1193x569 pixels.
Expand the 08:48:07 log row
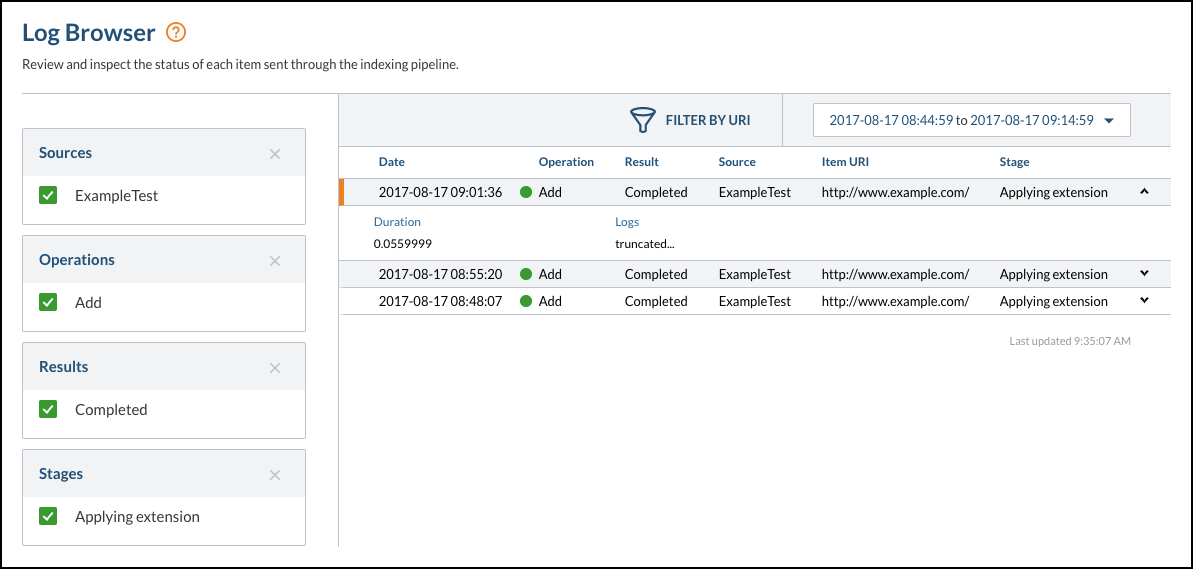coord(1144,301)
